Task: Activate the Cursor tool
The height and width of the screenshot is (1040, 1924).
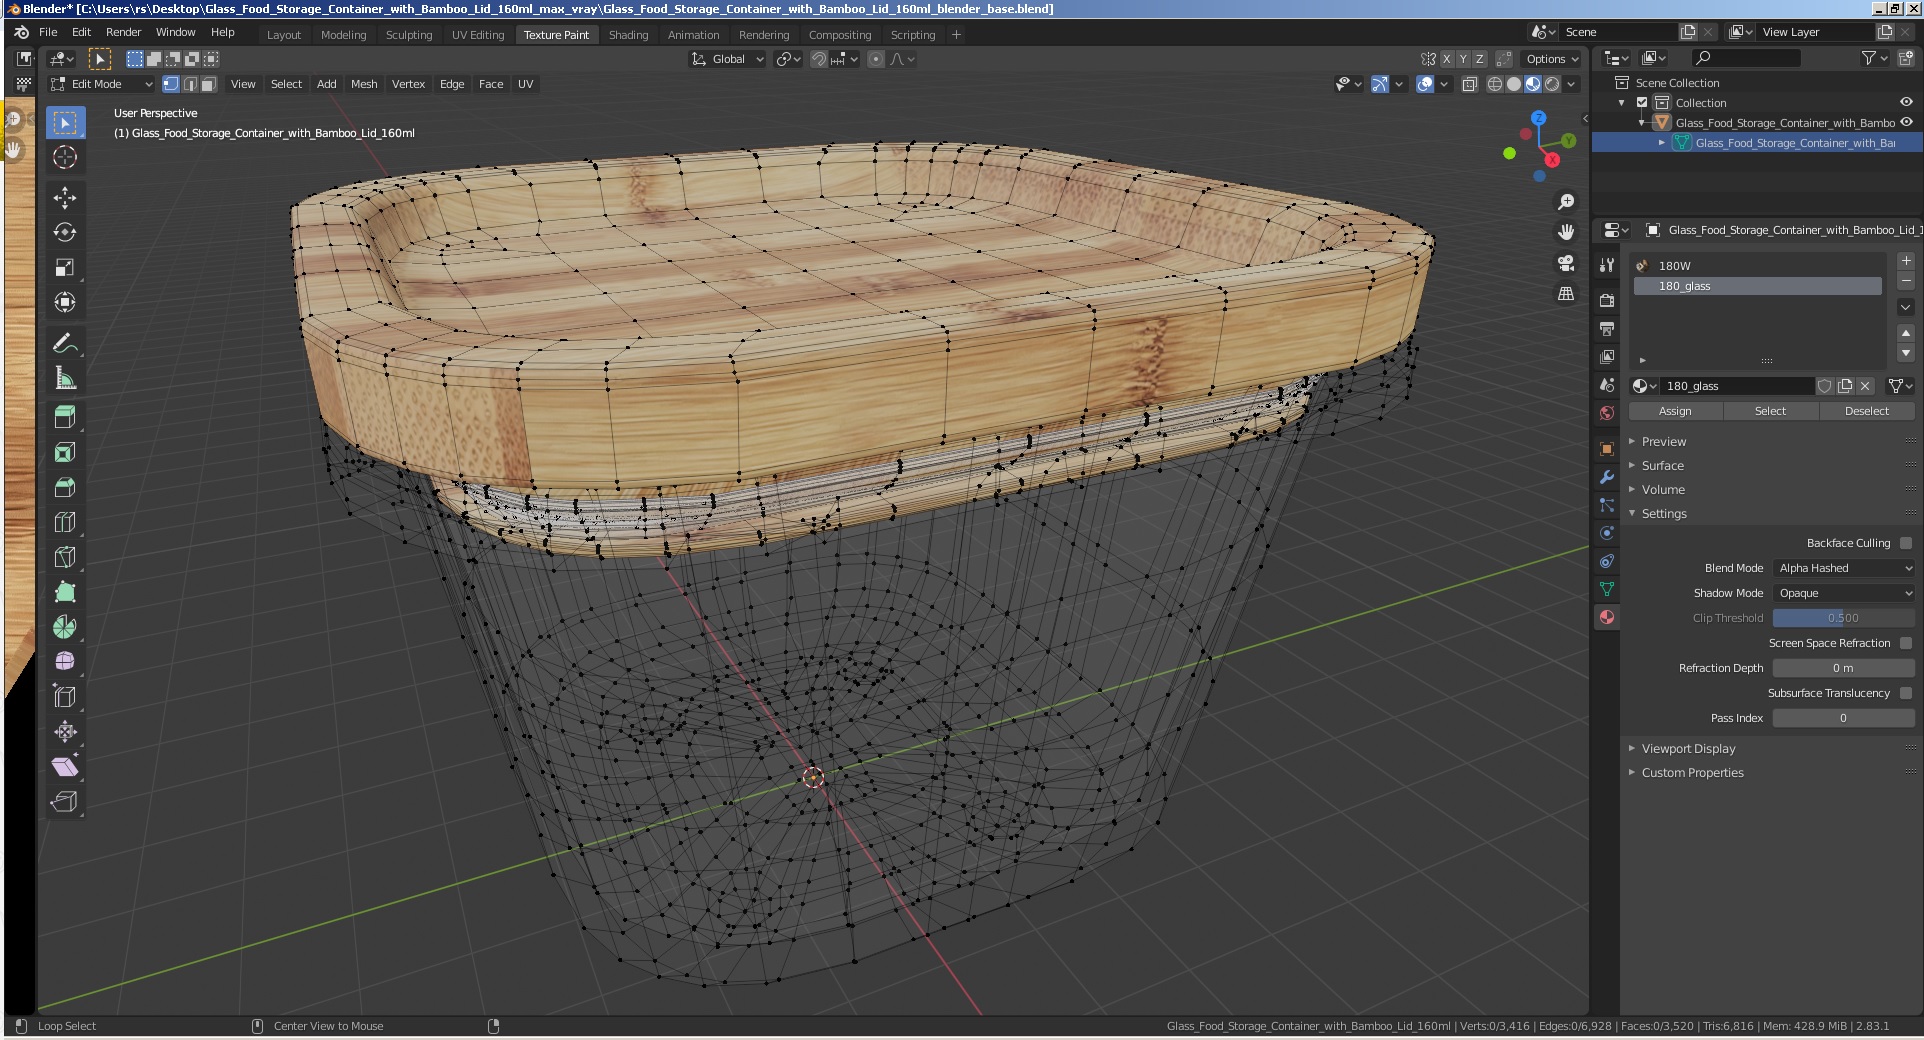Action: point(65,157)
